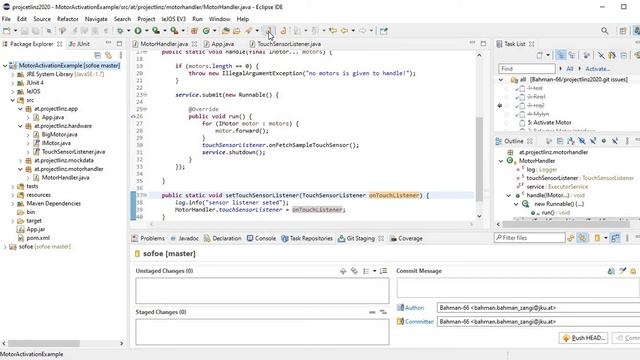Open the Run button dropdown arrow
Screen dimensions: 640x360
(x=146, y=31)
